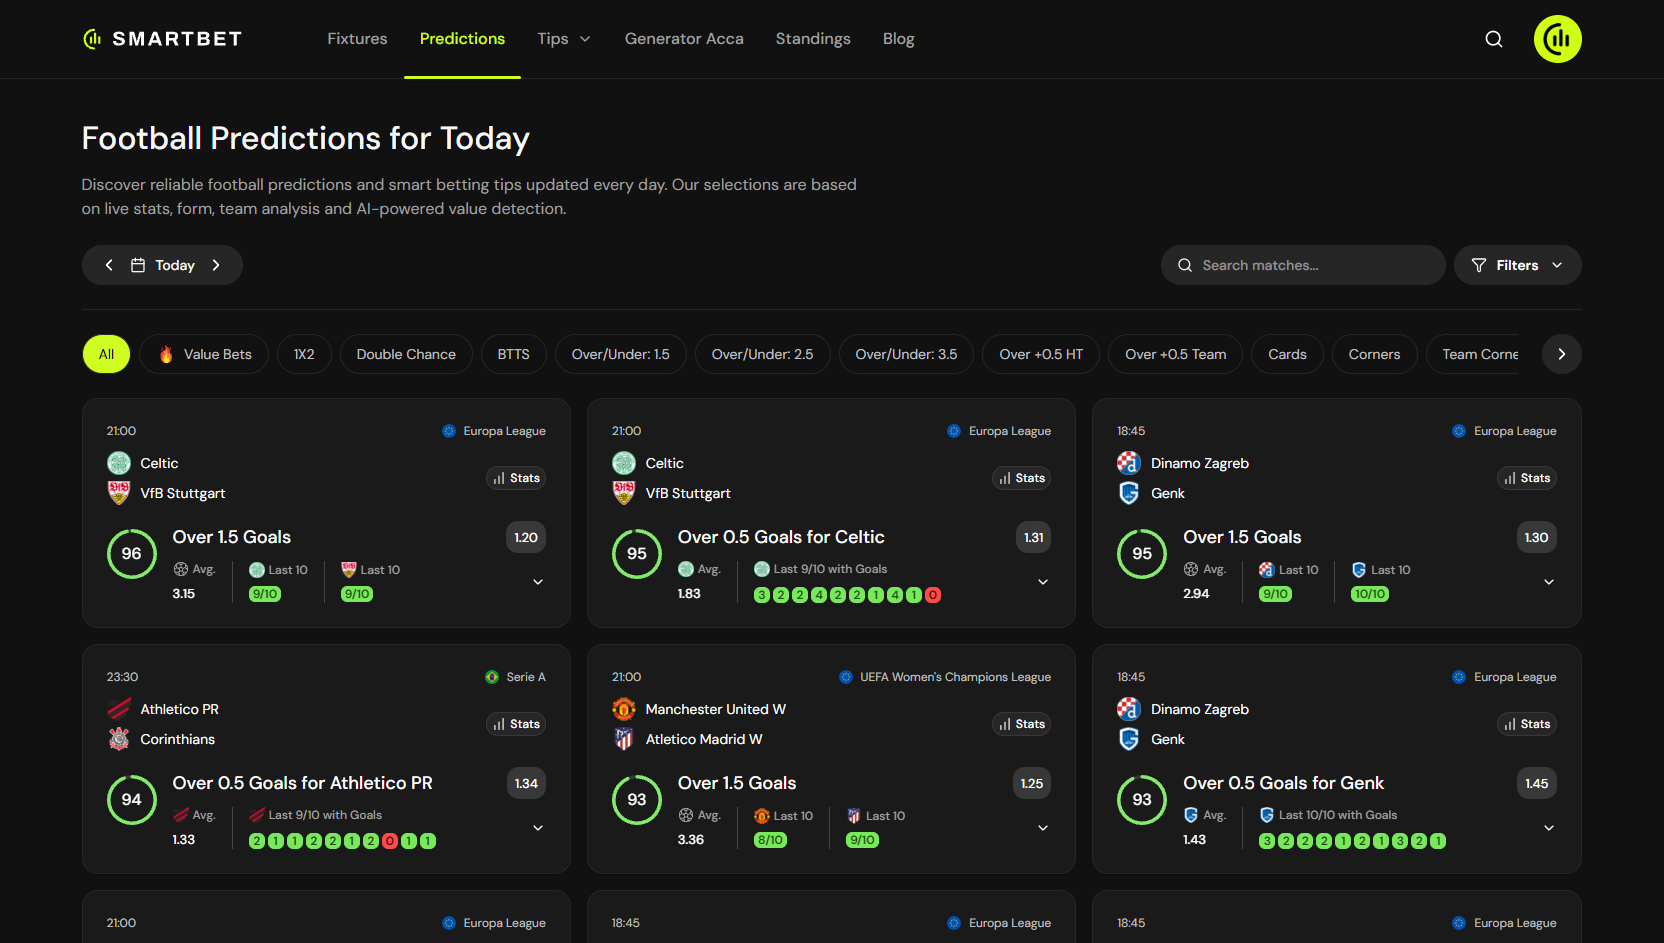
Task: Filter predictions by Double Chance
Action: (406, 354)
